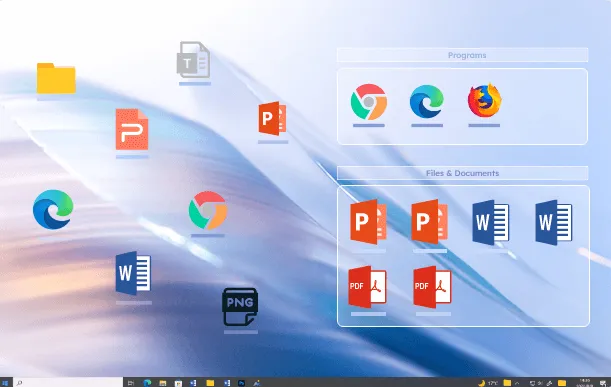Select first PDF file in Files & Documents
Screen dimensions: 611x387
(x=367, y=287)
